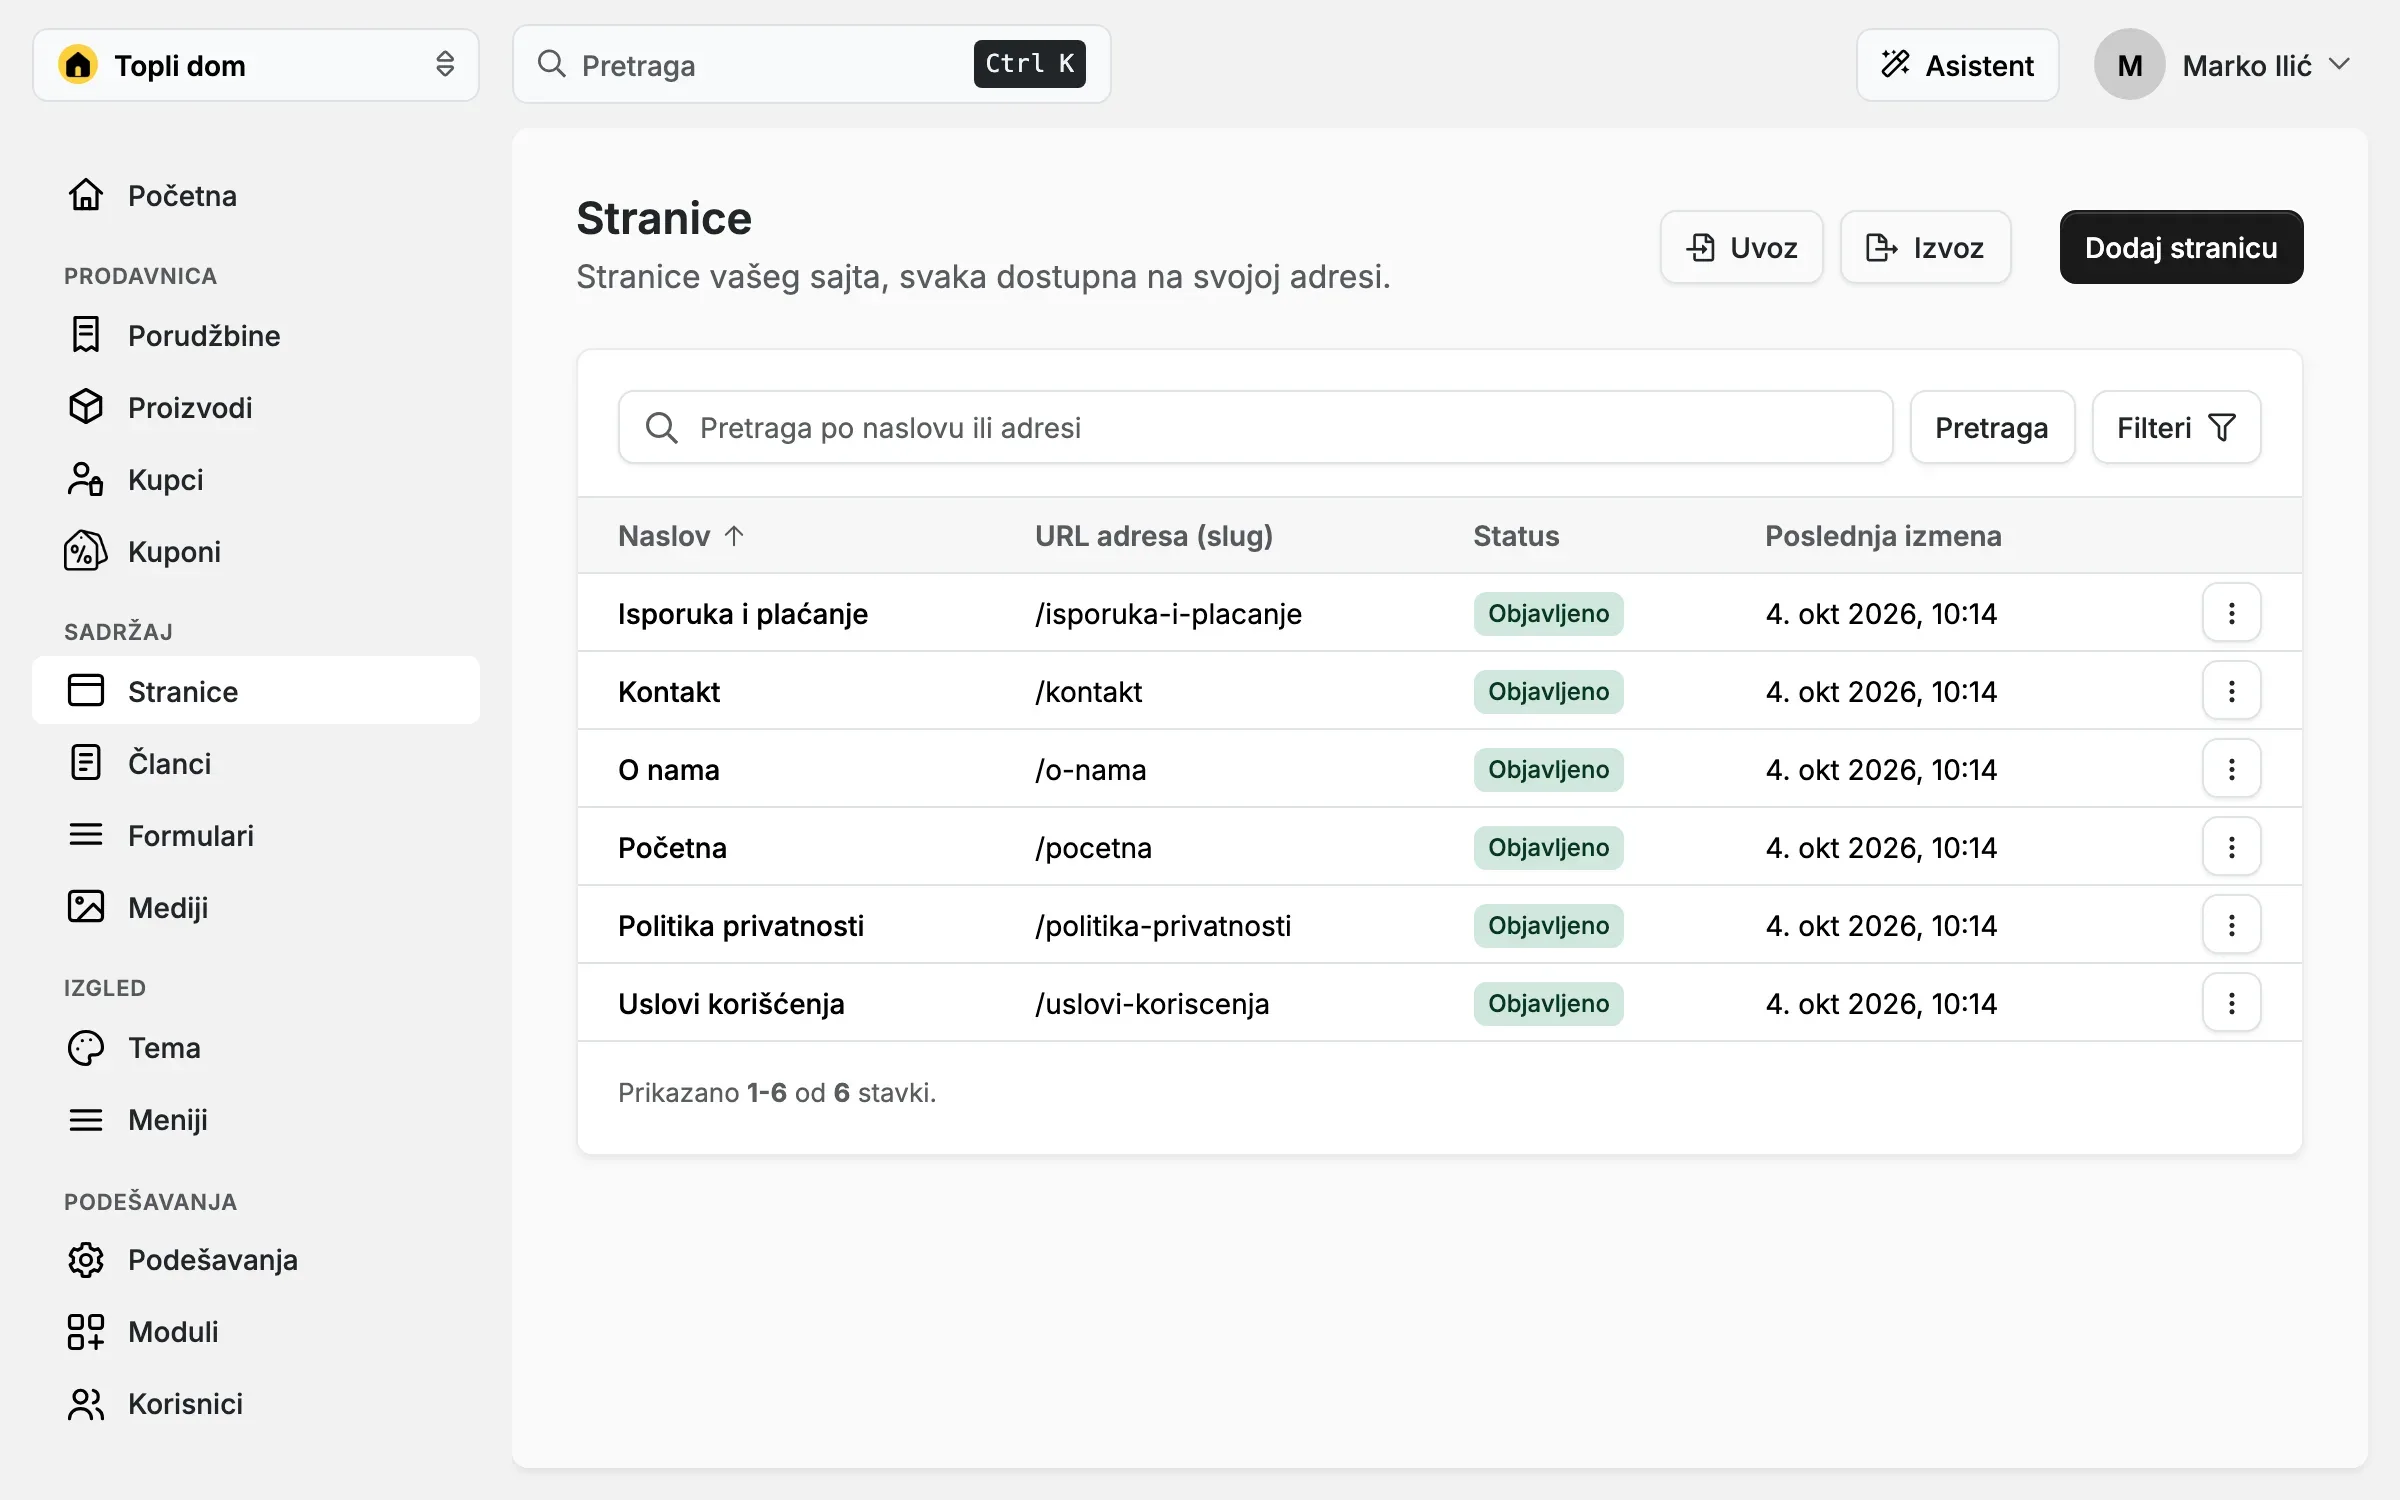Click the magic wand Asistent icon
This screenshot has height=1500, width=2400.
[1895, 64]
